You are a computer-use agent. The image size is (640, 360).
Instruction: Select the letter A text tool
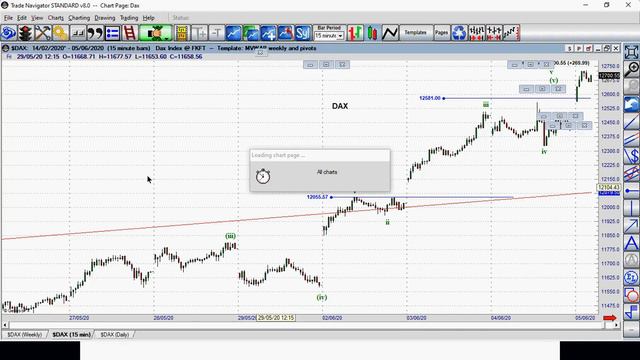point(631,243)
